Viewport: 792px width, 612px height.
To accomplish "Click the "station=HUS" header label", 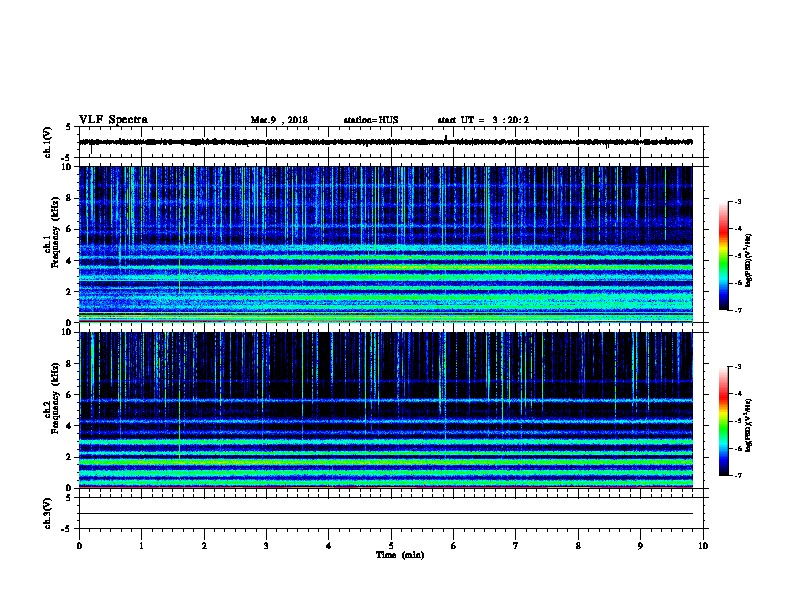I will 371,120.
